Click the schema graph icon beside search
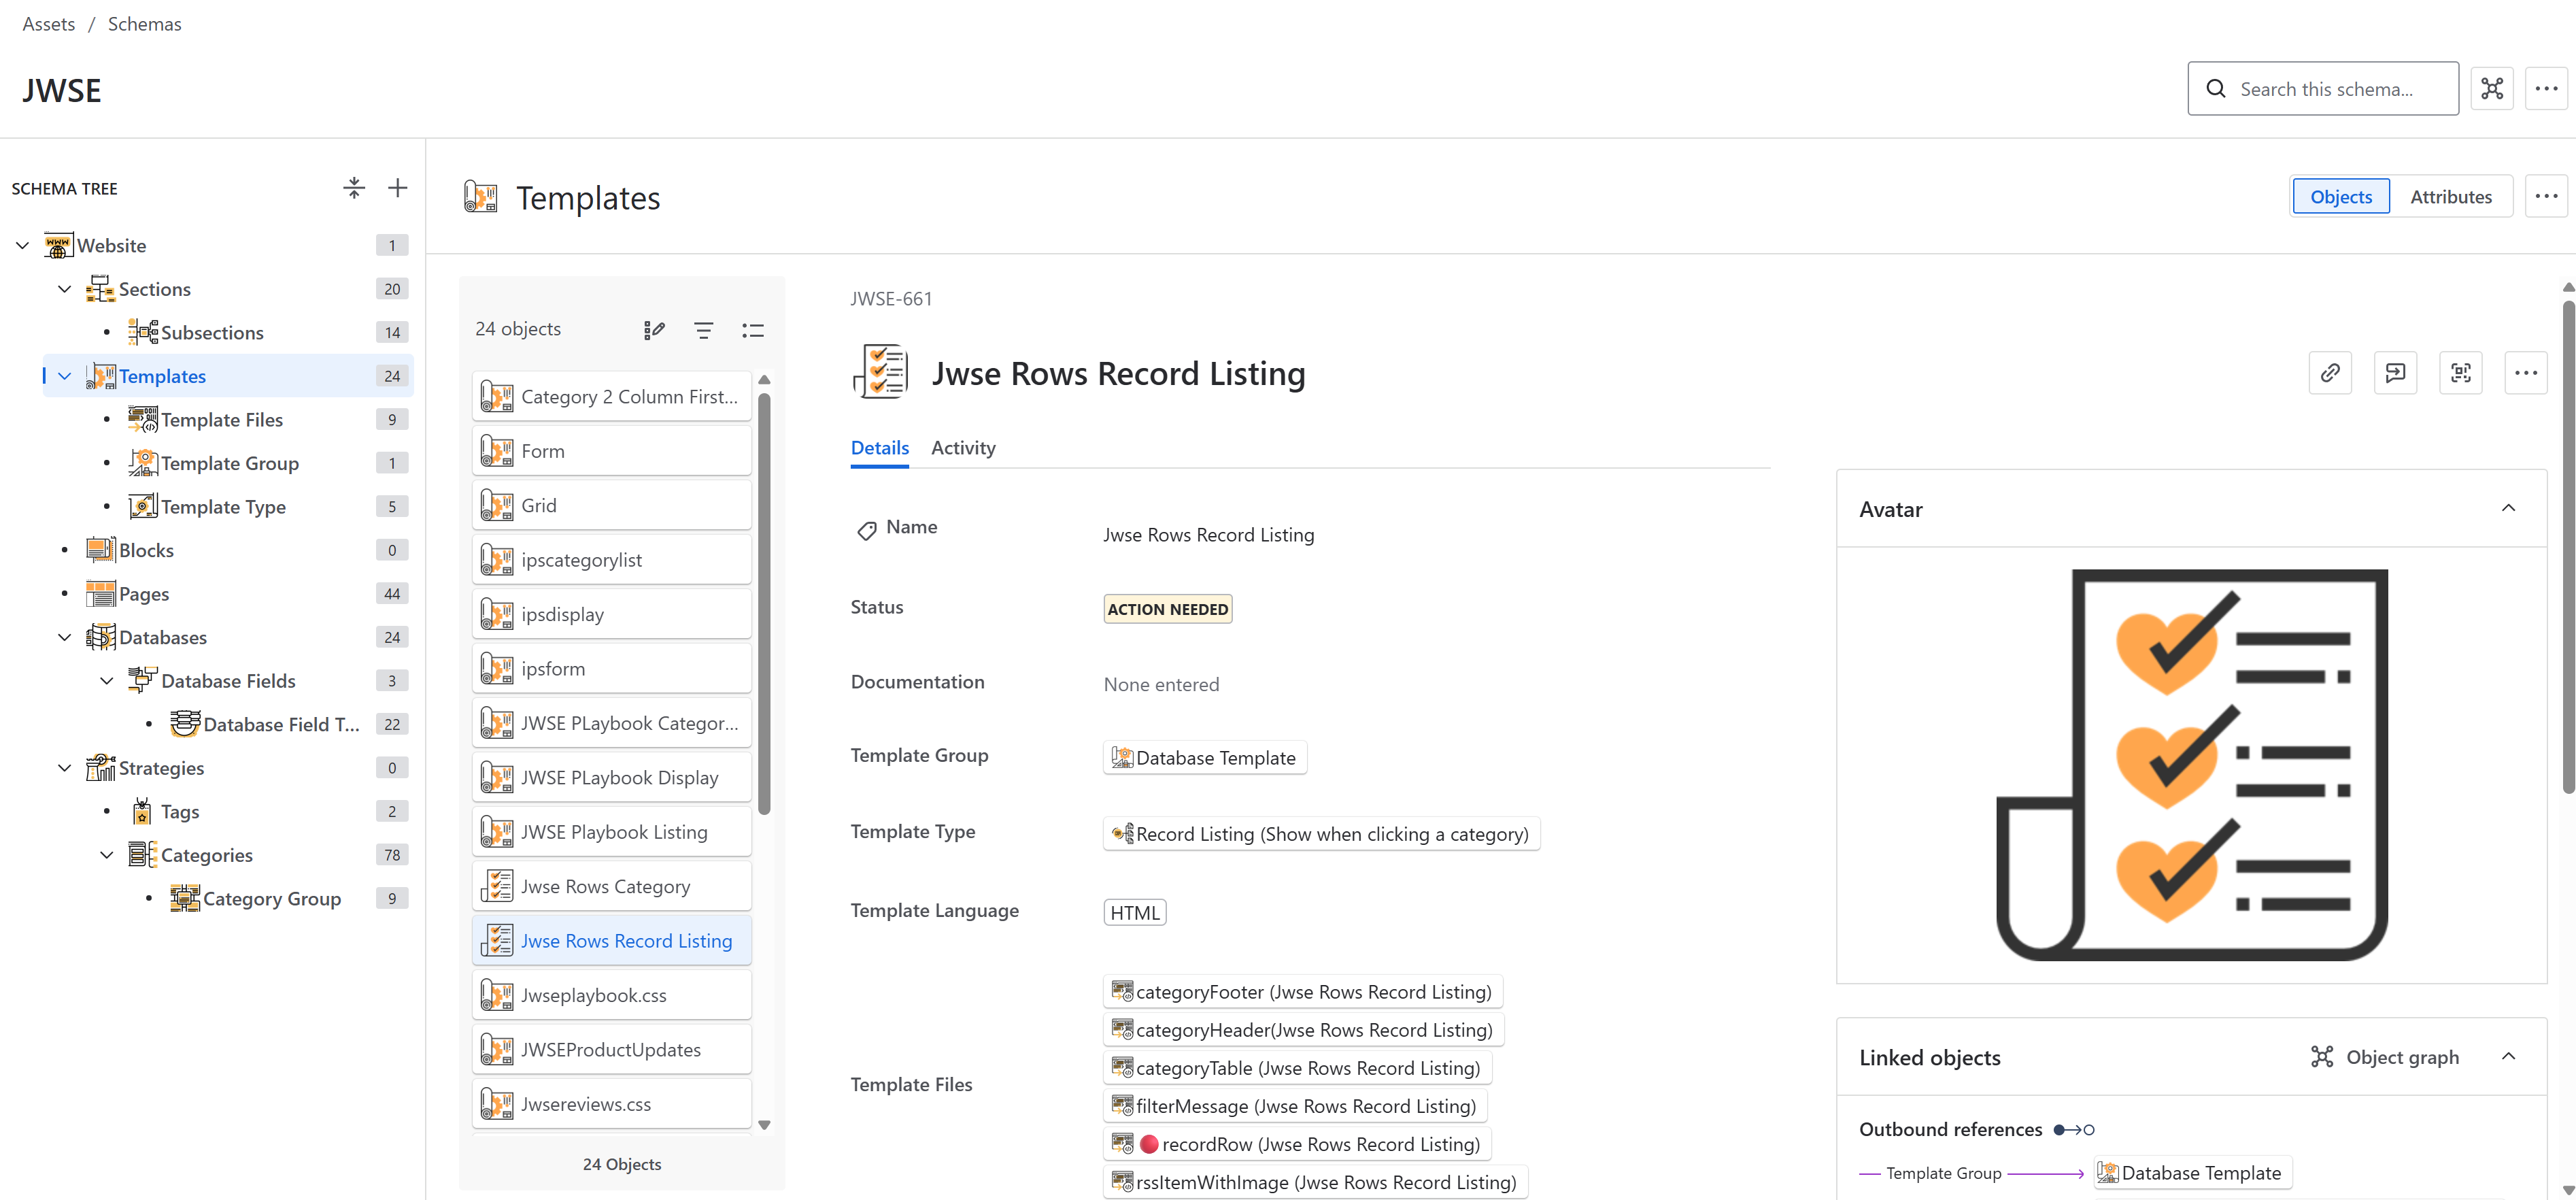The image size is (2576, 1200). coord(2491,89)
